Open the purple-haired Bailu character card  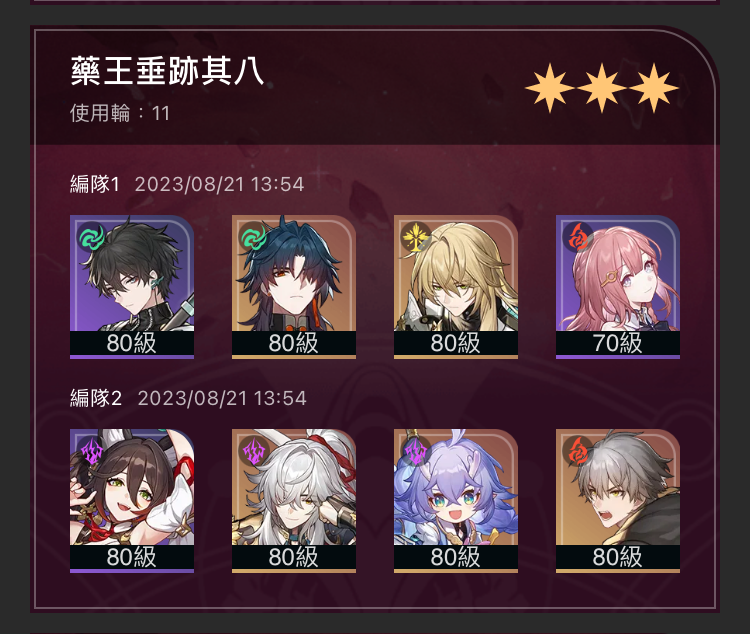pos(456,501)
